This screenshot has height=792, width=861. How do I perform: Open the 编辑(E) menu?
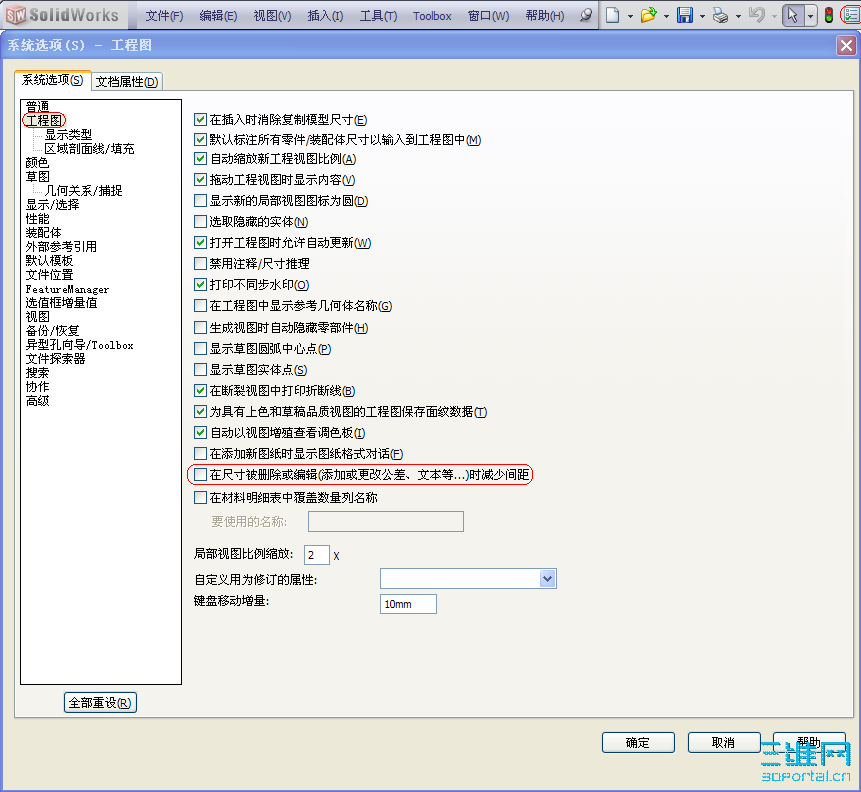(218, 16)
